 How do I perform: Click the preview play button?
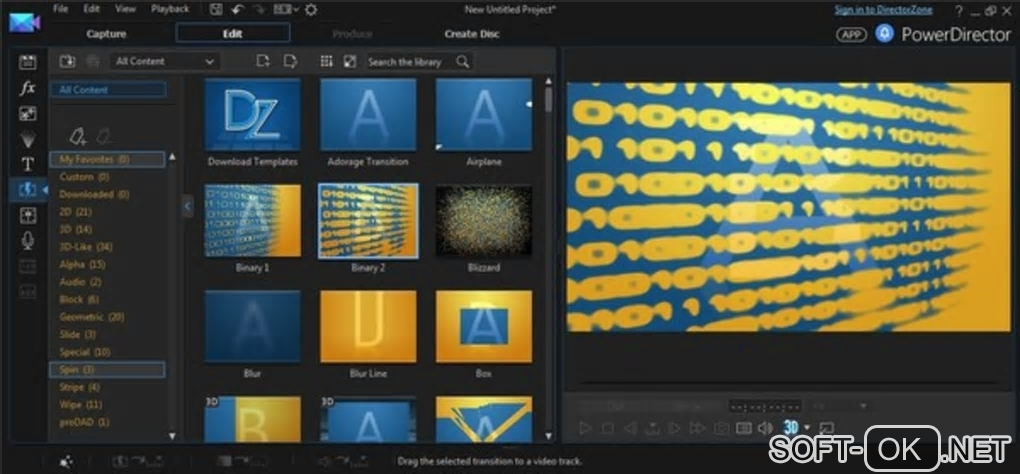(585, 428)
